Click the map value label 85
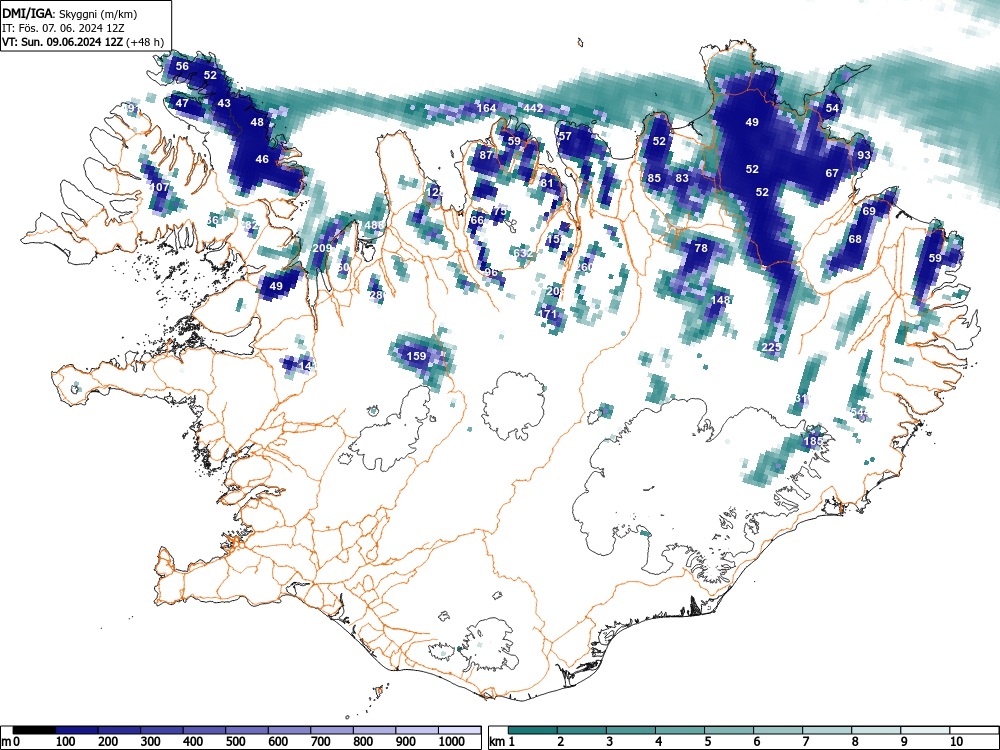The image size is (1000, 750). coord(654,179)
